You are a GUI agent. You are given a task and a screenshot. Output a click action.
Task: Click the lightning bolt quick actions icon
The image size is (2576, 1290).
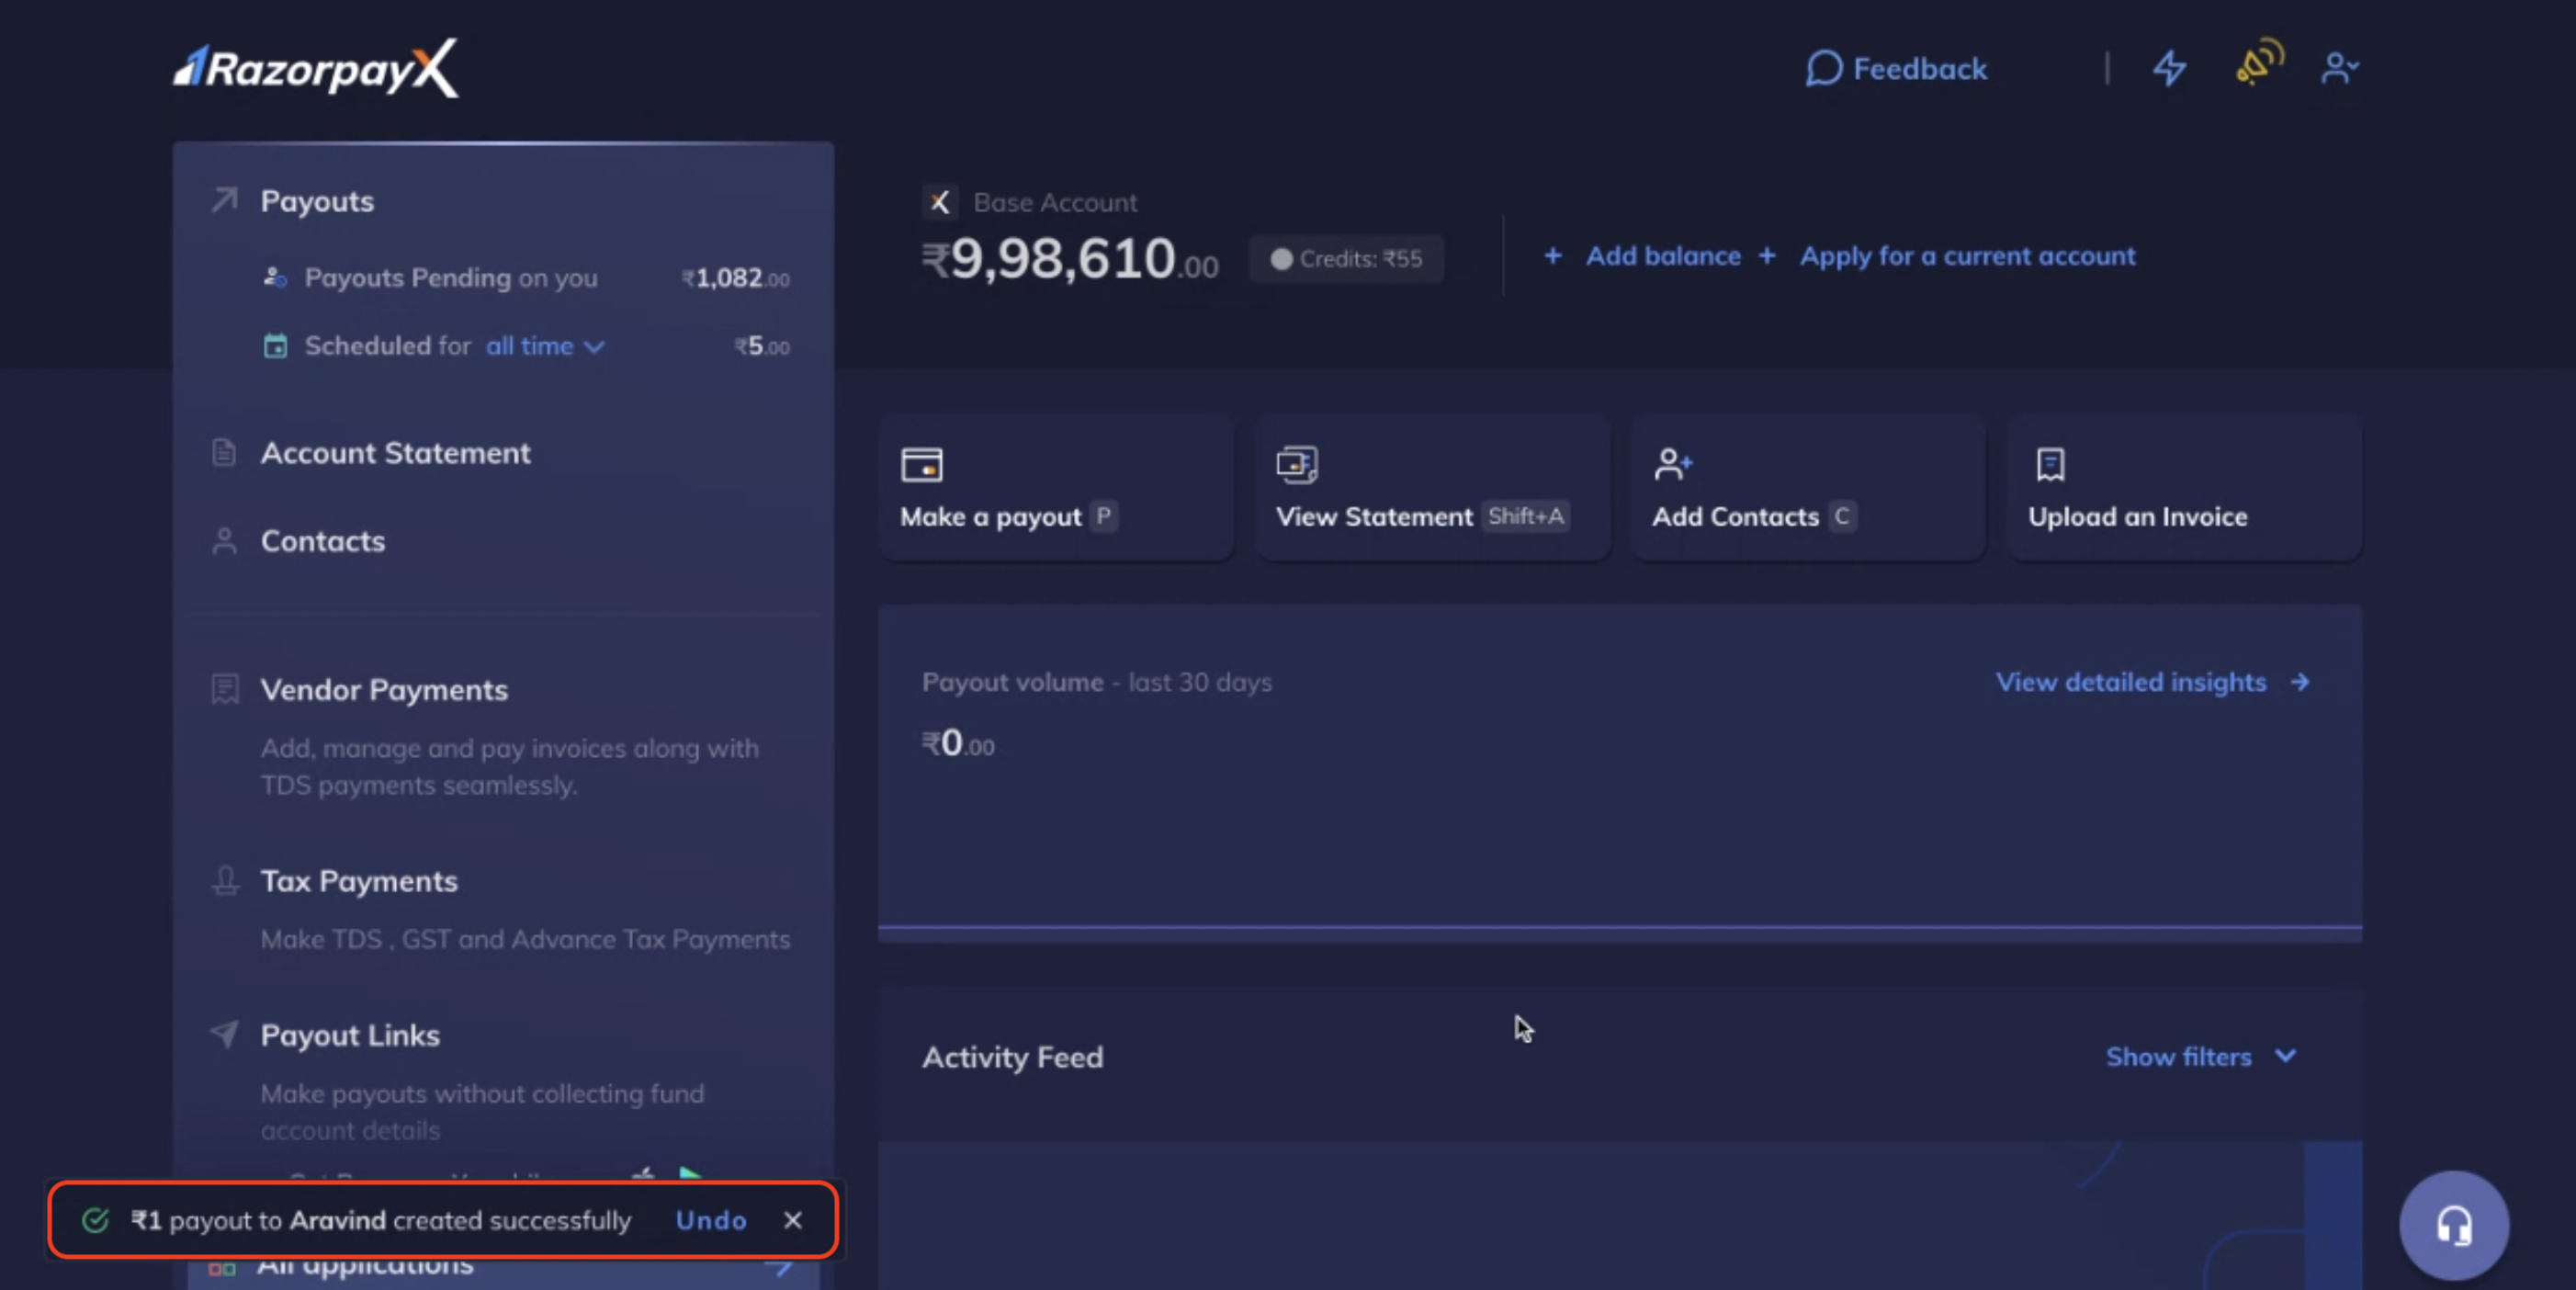pos(2169,68)
